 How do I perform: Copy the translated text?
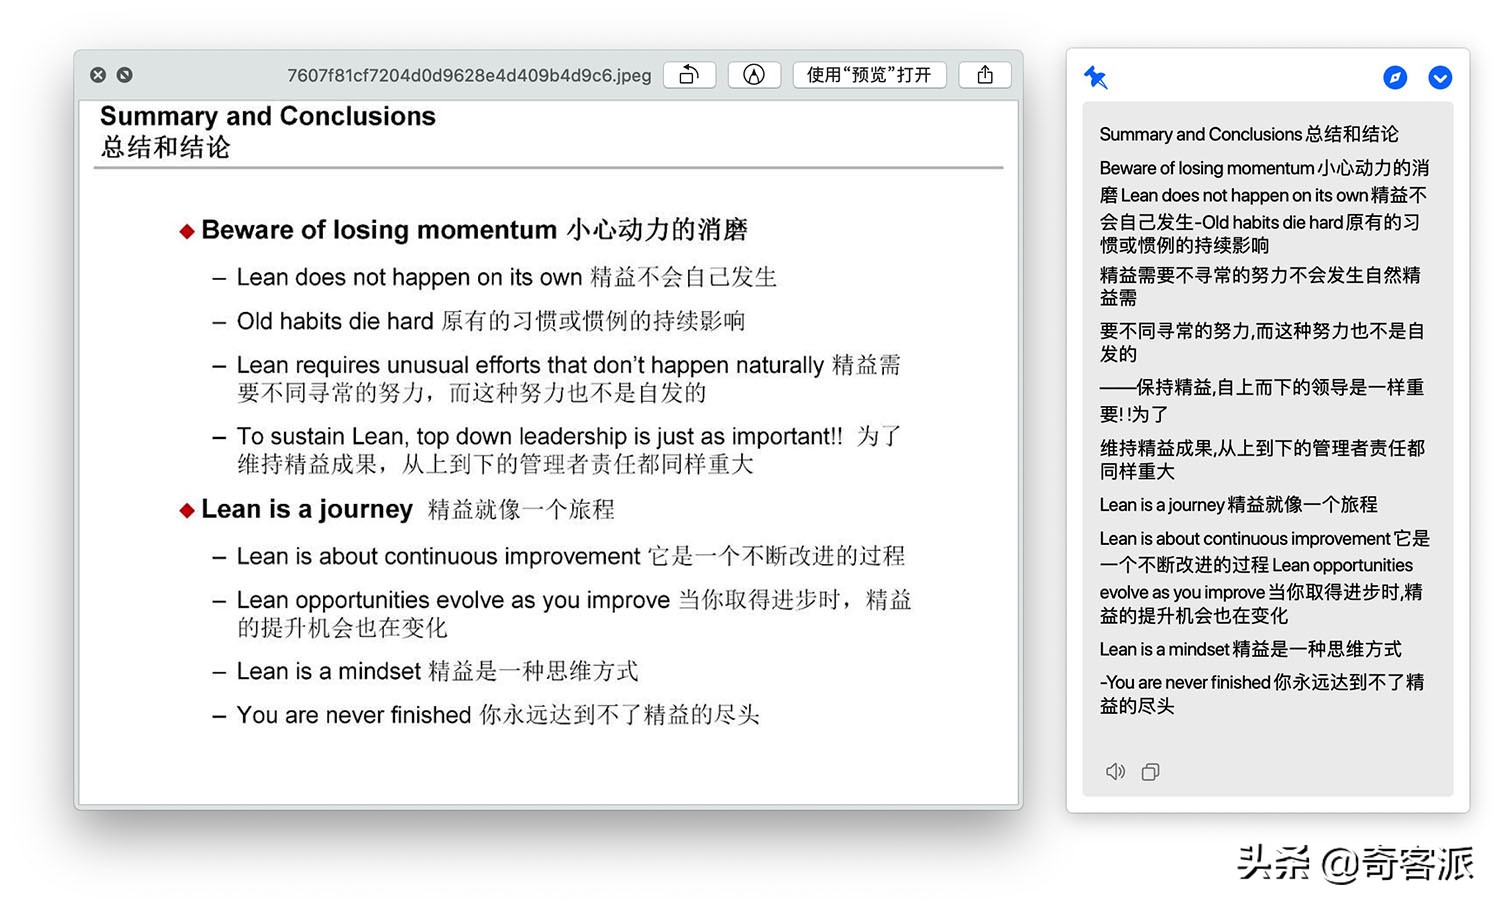(x=1150, y=771)
